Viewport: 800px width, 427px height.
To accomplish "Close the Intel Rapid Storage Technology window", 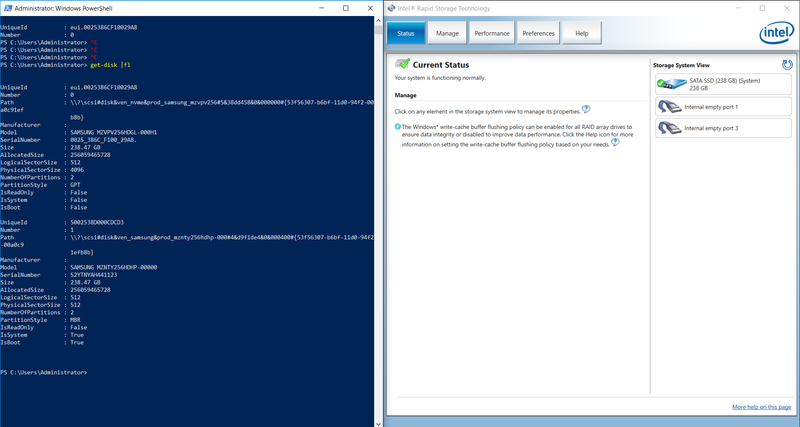I will point(787,8).
